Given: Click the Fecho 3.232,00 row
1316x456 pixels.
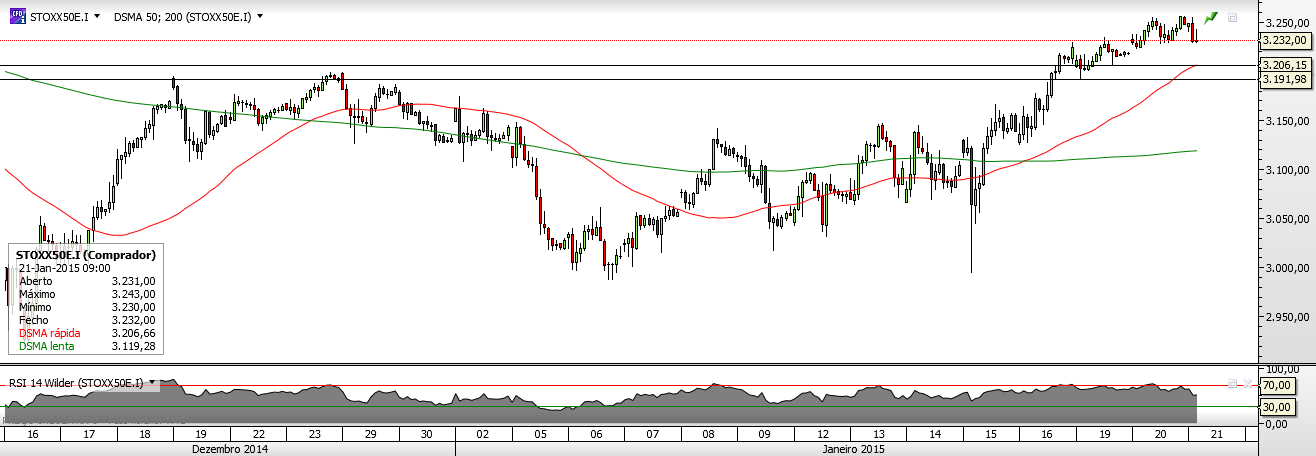Looking at the screenshot, I should (x=86, y=320).
